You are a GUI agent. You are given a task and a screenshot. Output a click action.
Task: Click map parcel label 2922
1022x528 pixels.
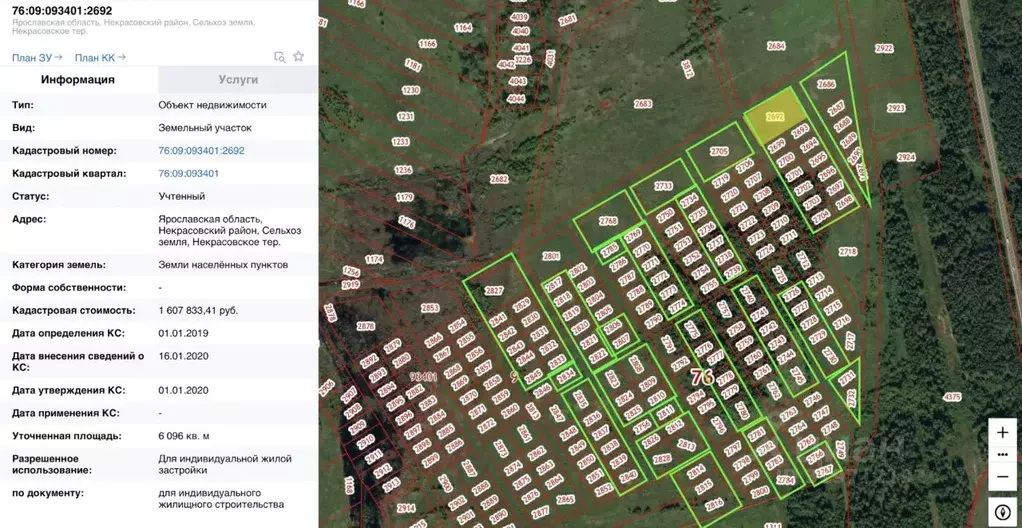(x=884, y=48)
